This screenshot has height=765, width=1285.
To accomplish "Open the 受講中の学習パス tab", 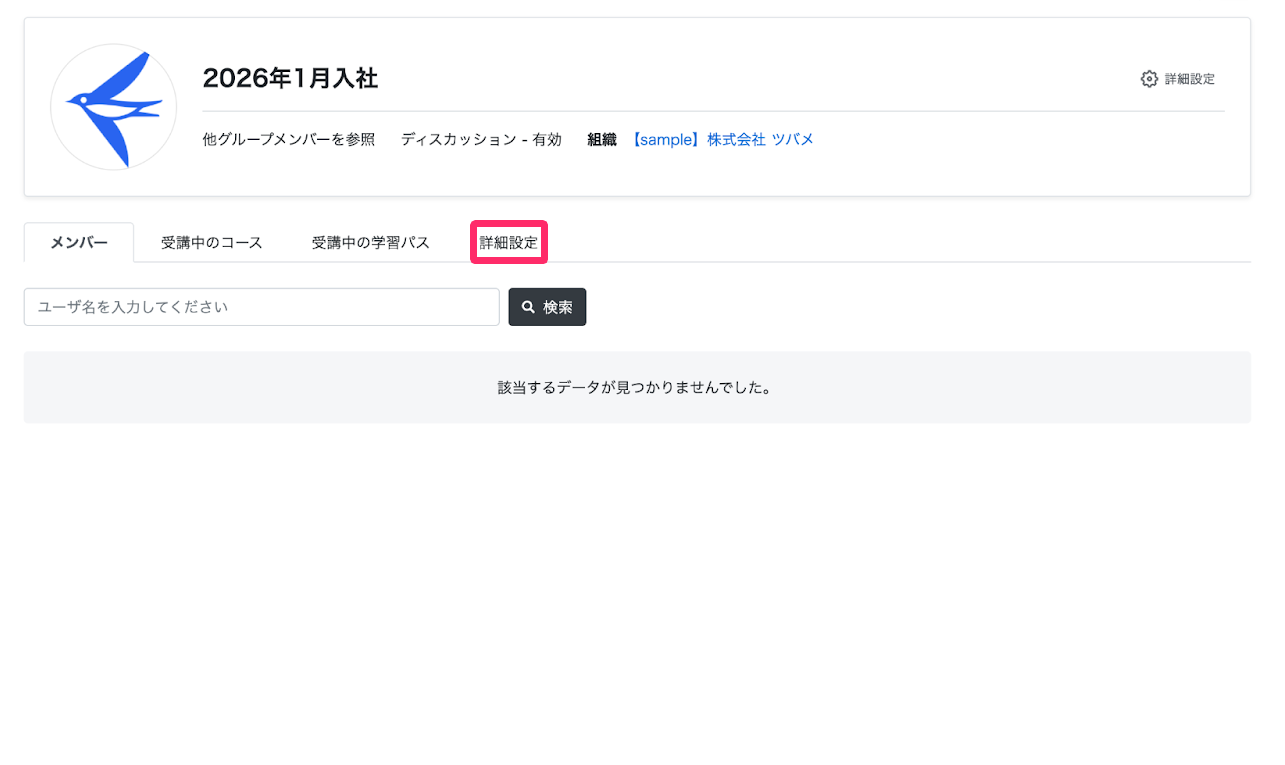I will pos(371,242).
